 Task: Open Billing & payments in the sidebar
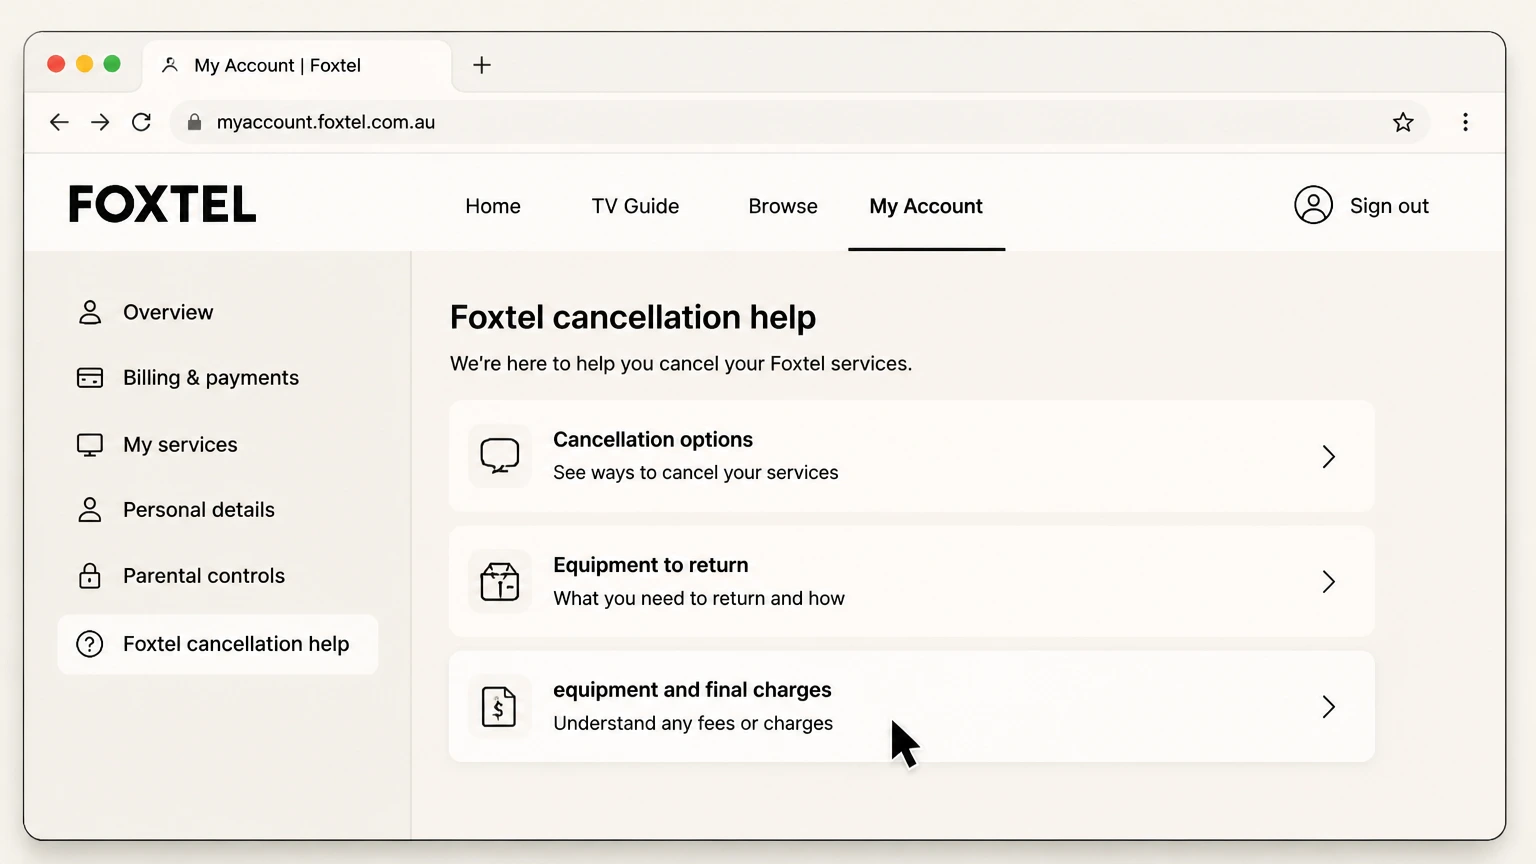[x=211, y=378]
